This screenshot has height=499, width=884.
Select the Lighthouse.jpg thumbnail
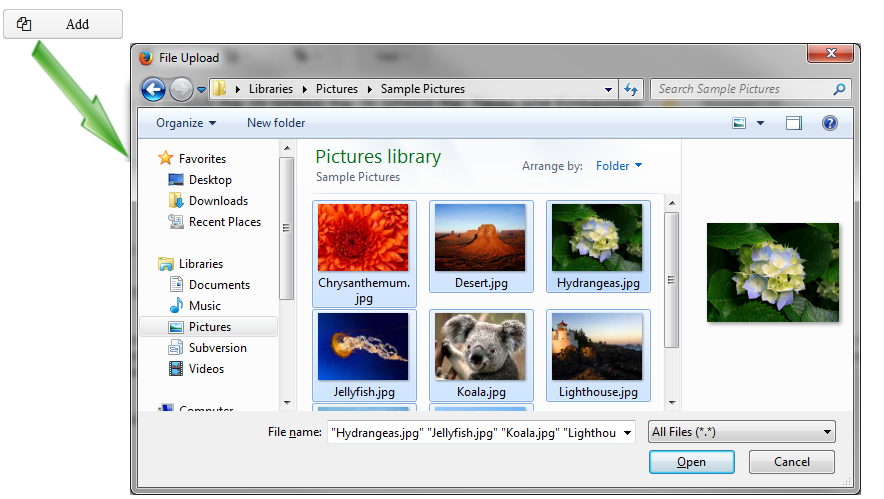pos(598,355)
